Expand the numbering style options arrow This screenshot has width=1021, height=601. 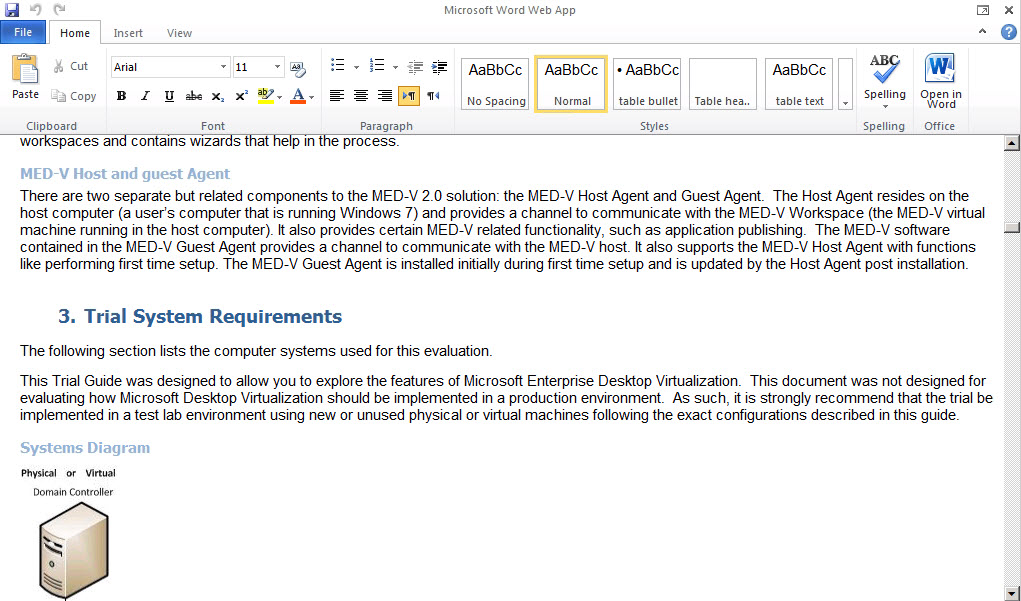click(x=395, y=67)
